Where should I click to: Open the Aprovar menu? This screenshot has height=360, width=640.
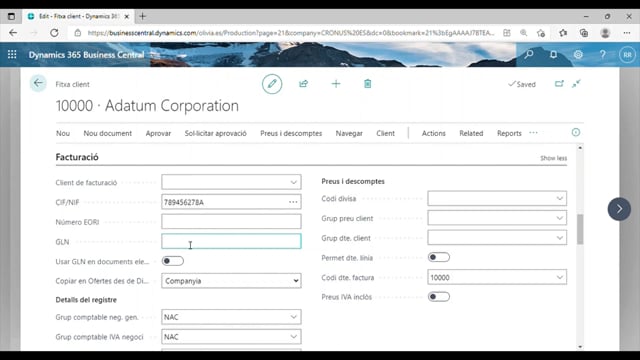(x=158, y=133)
